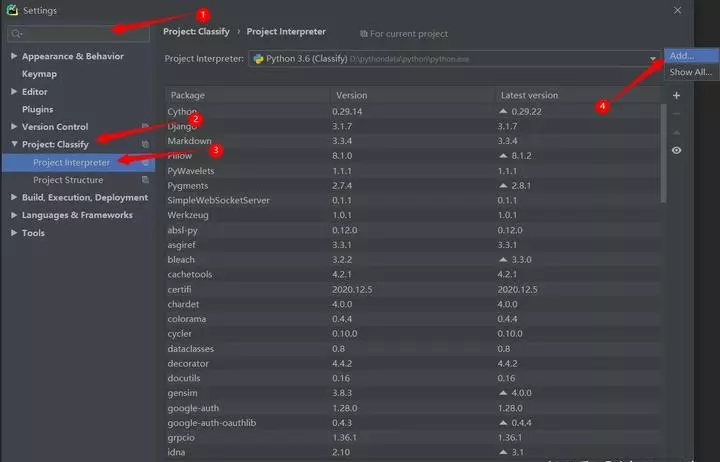This screenshot has width=720, height=462.
Task: Select the cachetools package row
Action: (x=413, y=274)
